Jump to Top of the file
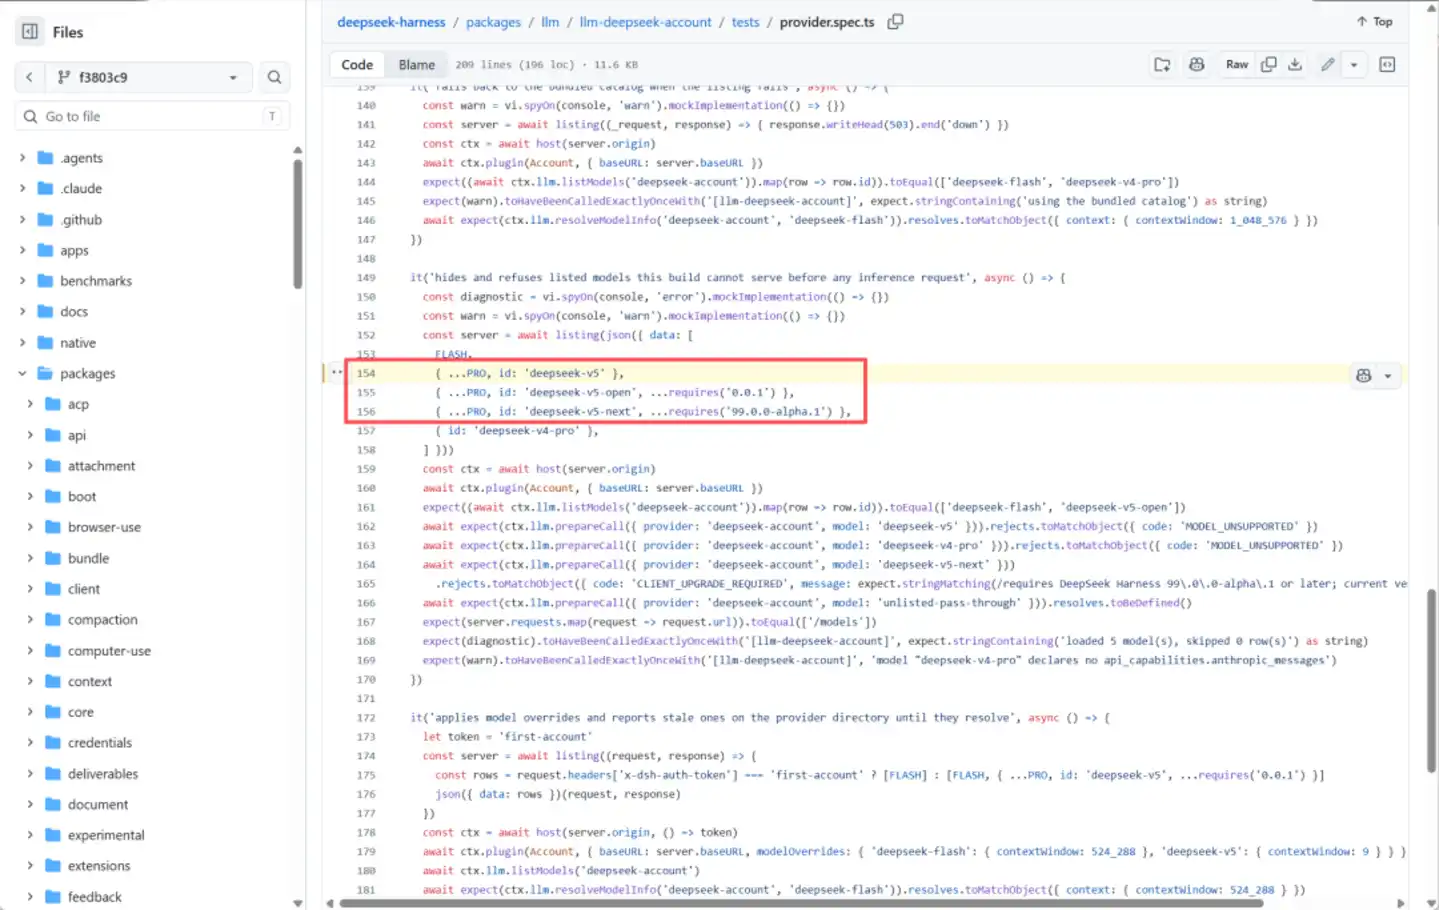 tap(1374, 21)
